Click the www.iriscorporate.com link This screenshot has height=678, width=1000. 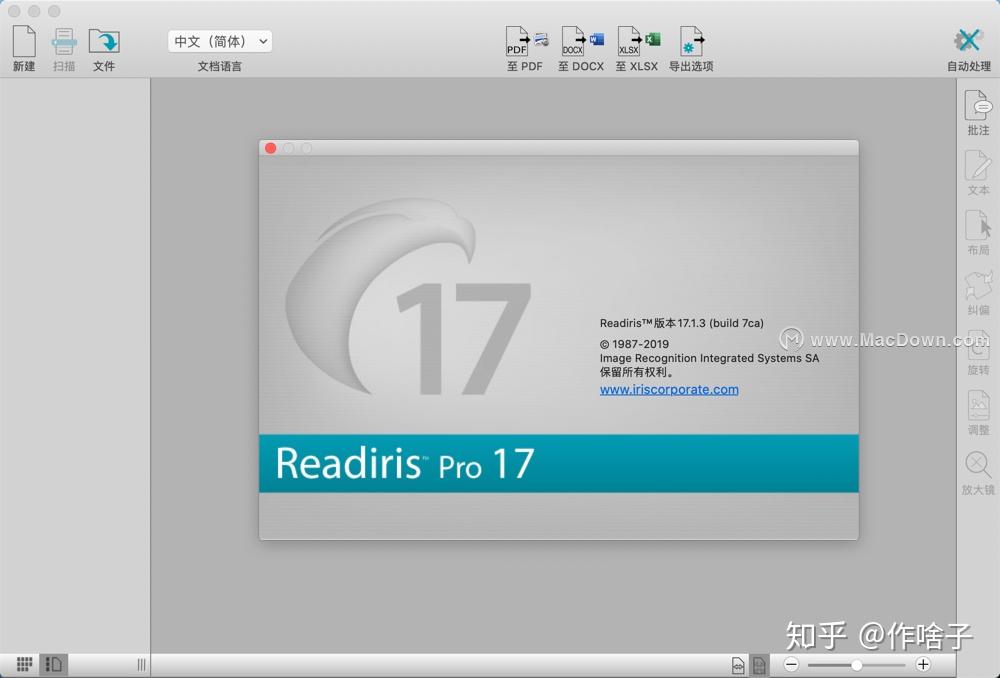[x=668, y=389]
